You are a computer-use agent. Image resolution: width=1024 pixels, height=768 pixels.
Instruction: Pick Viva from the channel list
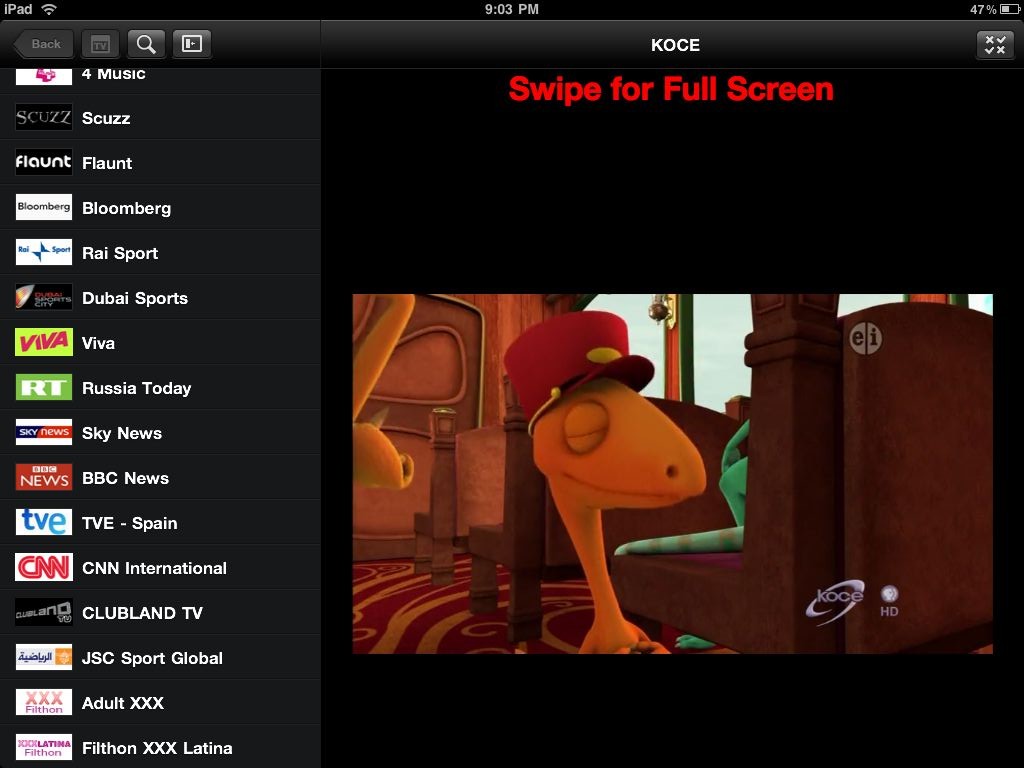[x=99, y=344]
